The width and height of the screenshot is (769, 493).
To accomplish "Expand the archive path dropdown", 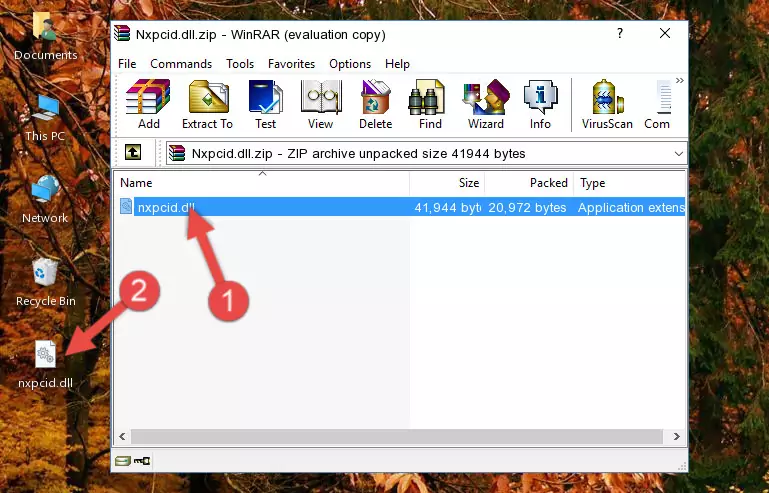I will (x=679, y=154).
